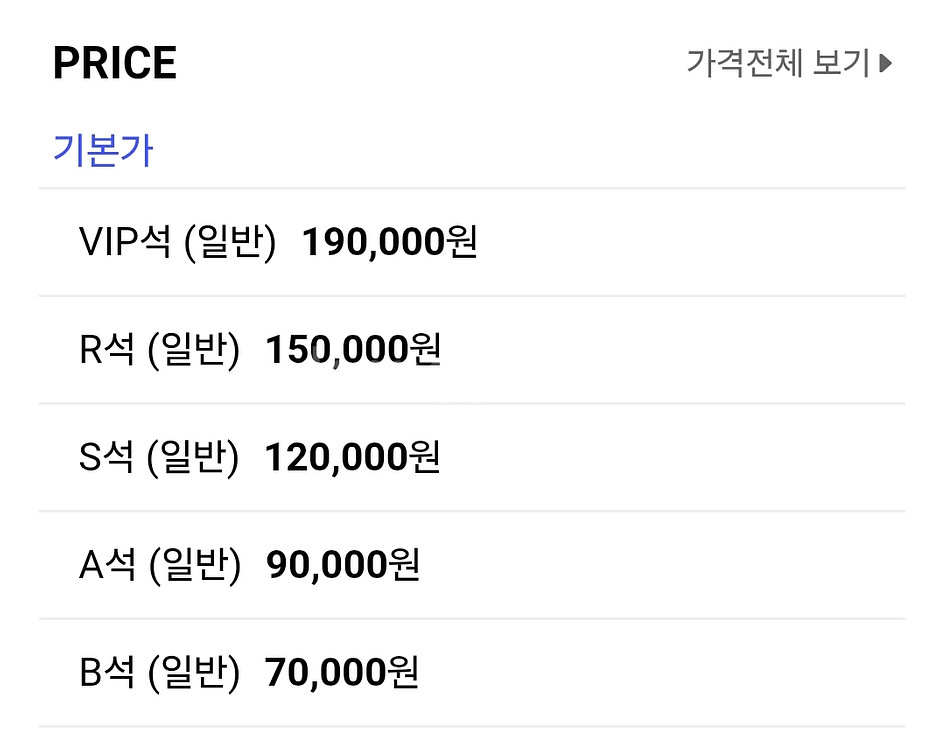945x750 pixels.
Task: Select the R석 seat grade name
Action: point(107,351)
